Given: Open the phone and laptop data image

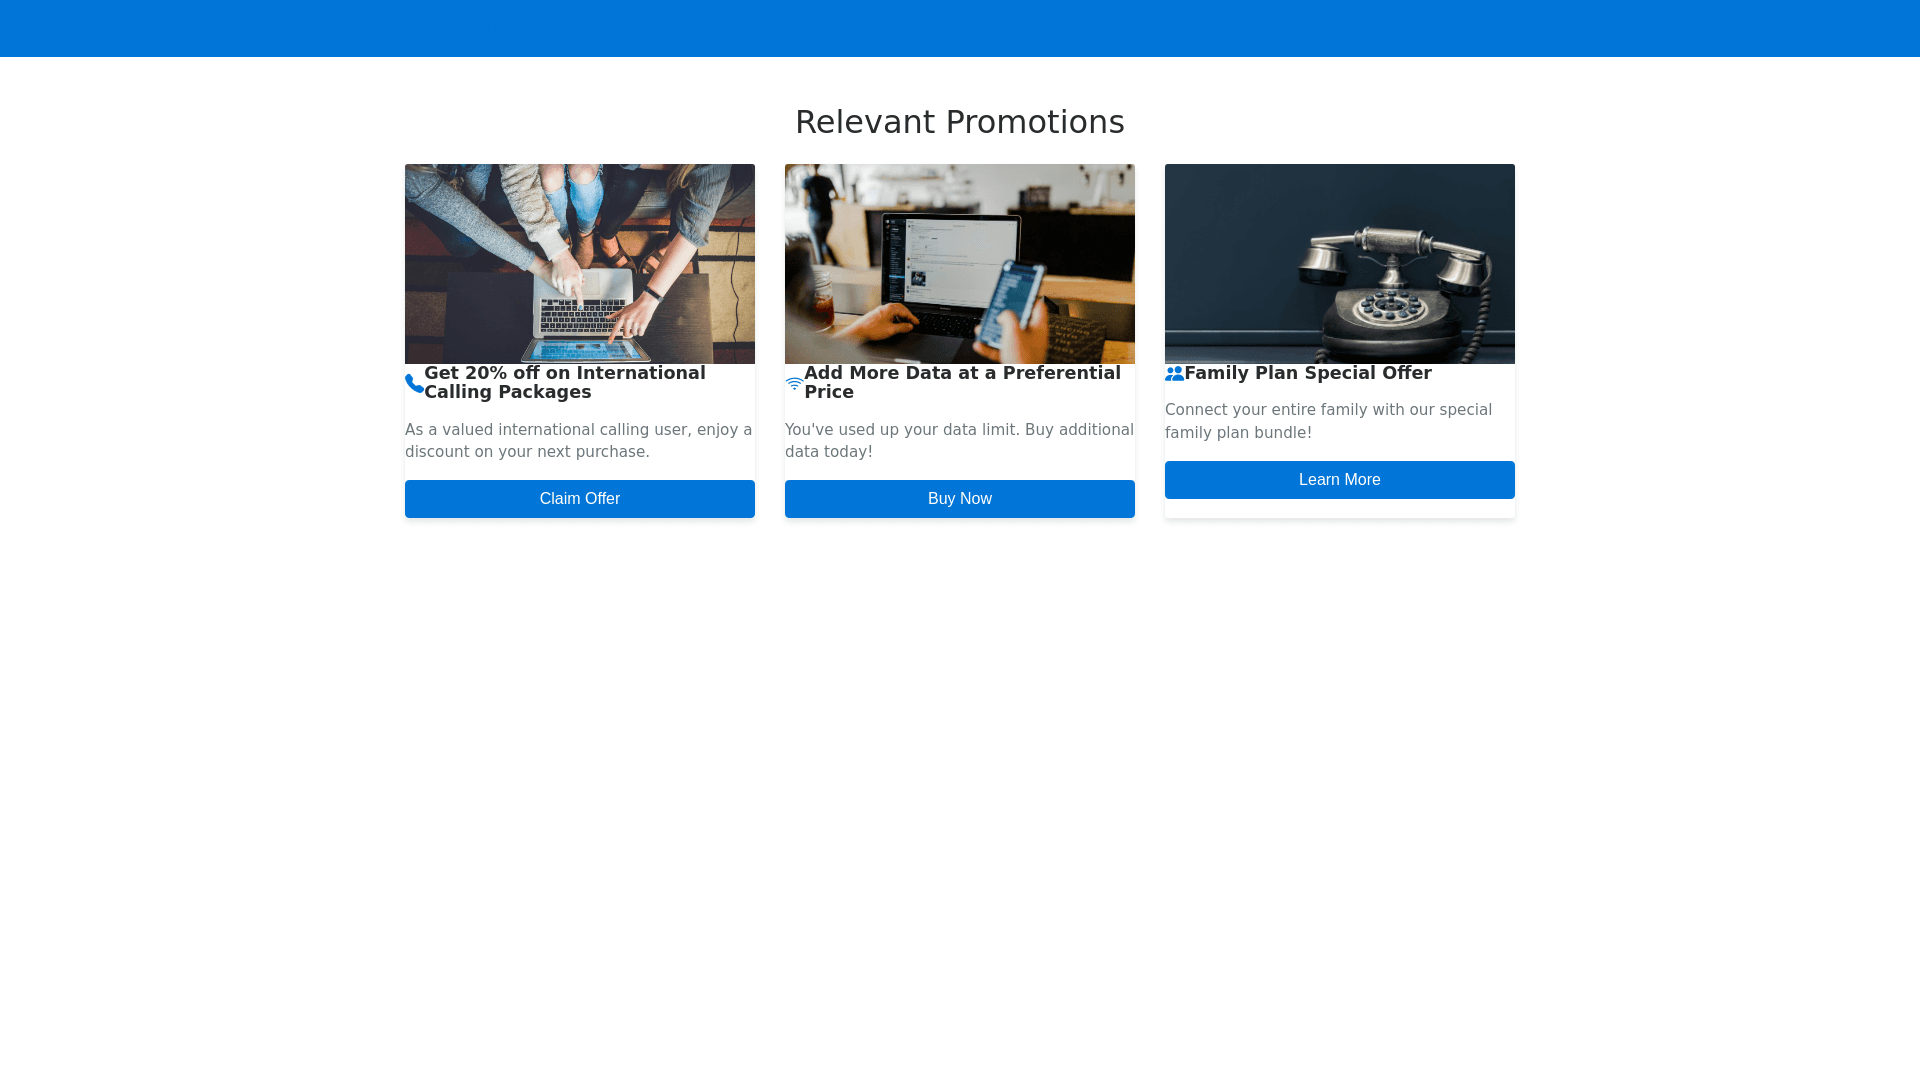Looking at the screenshot, I should click(x=960, y=263).
